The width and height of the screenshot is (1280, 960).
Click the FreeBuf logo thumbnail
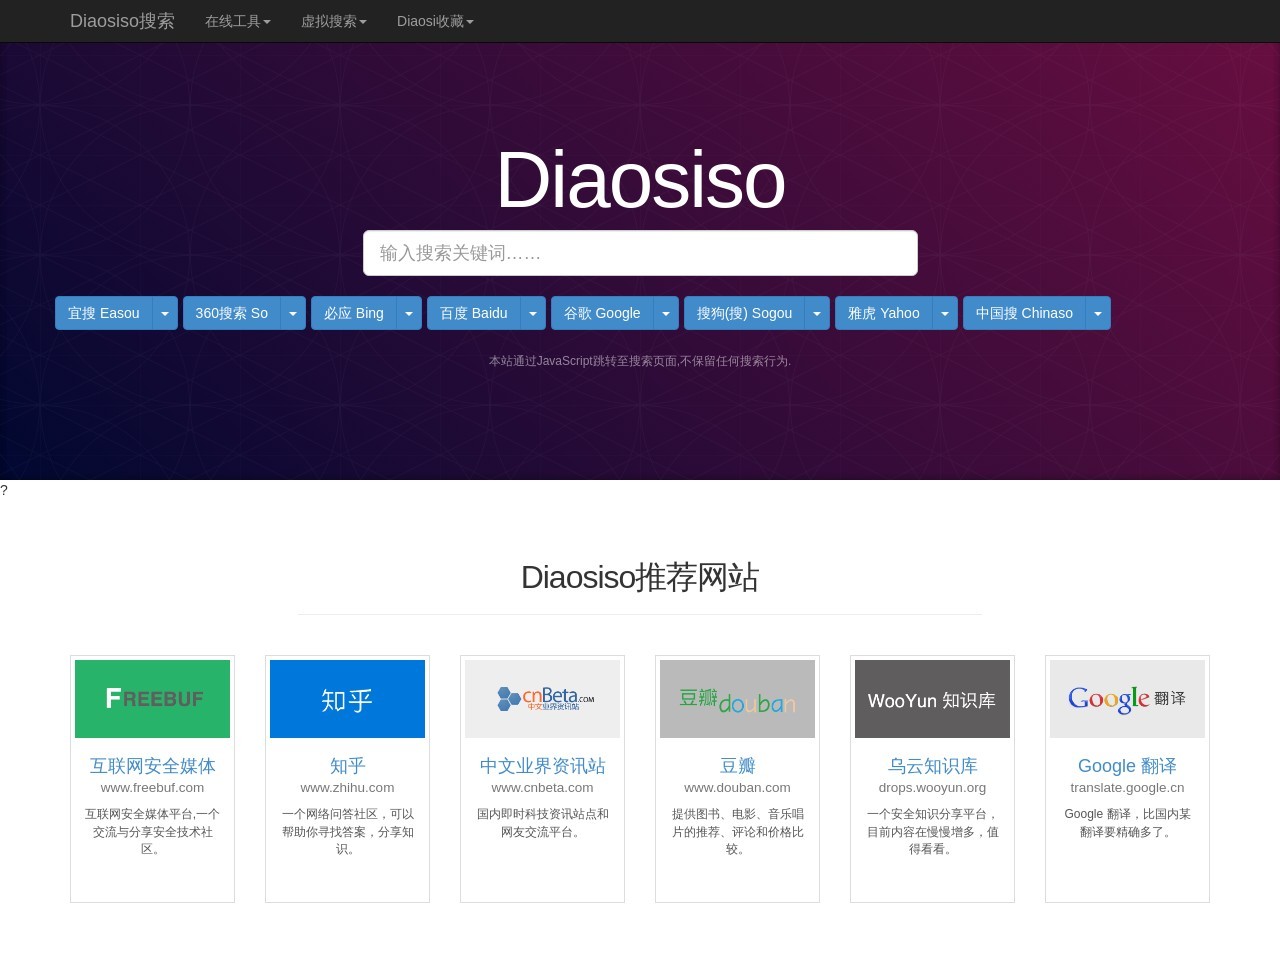click(x=152, y=699)
